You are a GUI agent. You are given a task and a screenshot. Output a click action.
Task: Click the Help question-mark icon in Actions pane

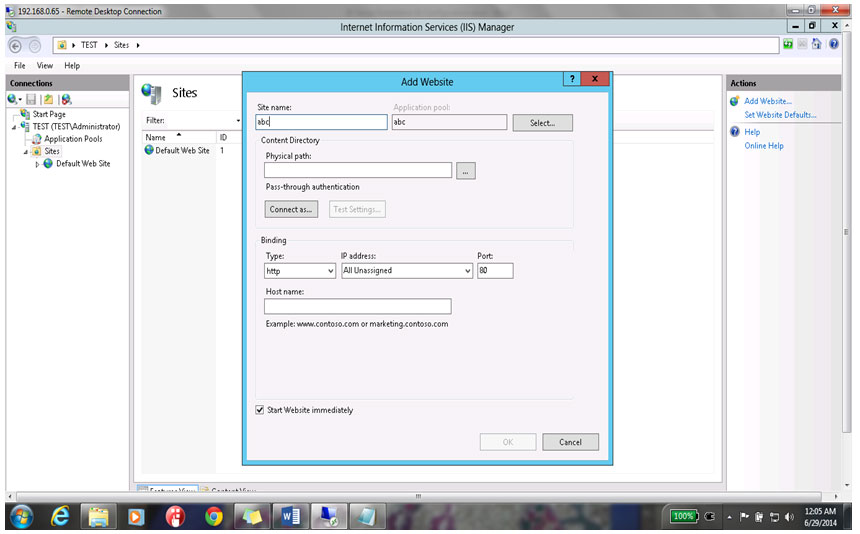pyautogui.click(x=735, y=132)
